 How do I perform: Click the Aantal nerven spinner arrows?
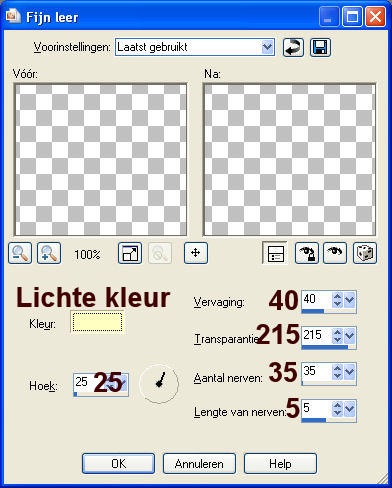[337, 372]
